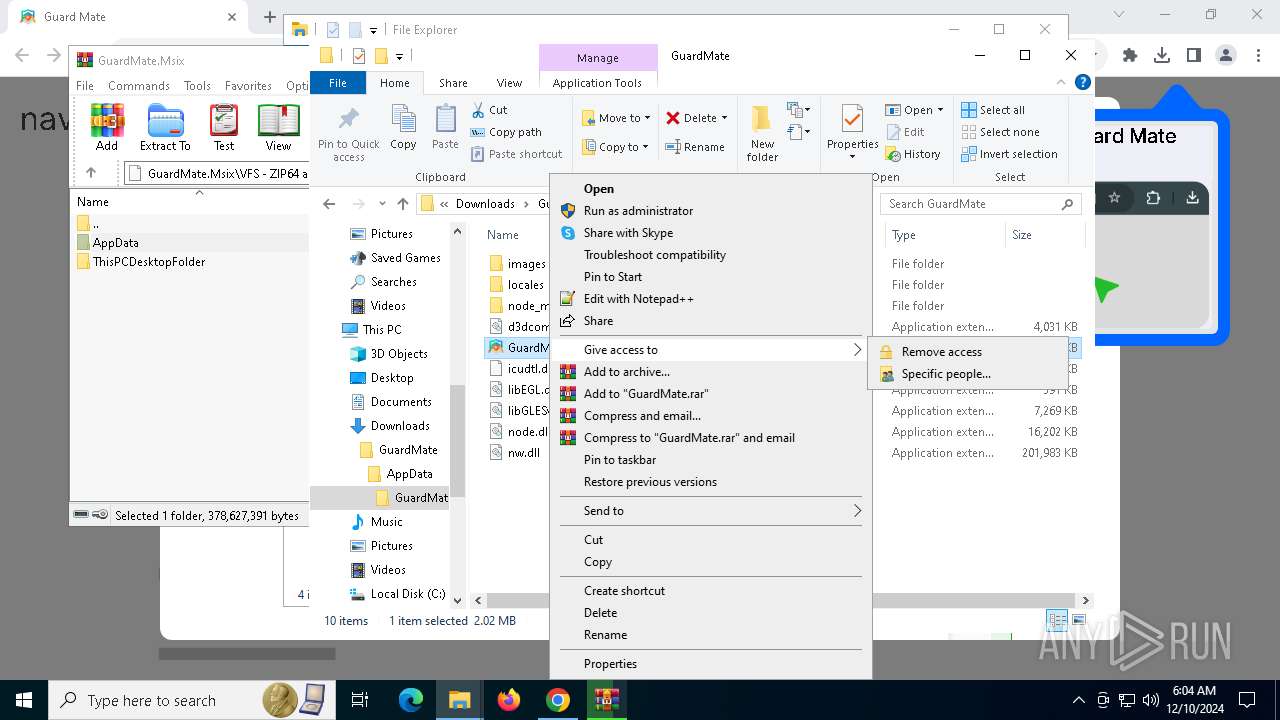Viewport: 1280px width, 720px height.
Task: Open Application Tools tab
Action: point(597,83)
